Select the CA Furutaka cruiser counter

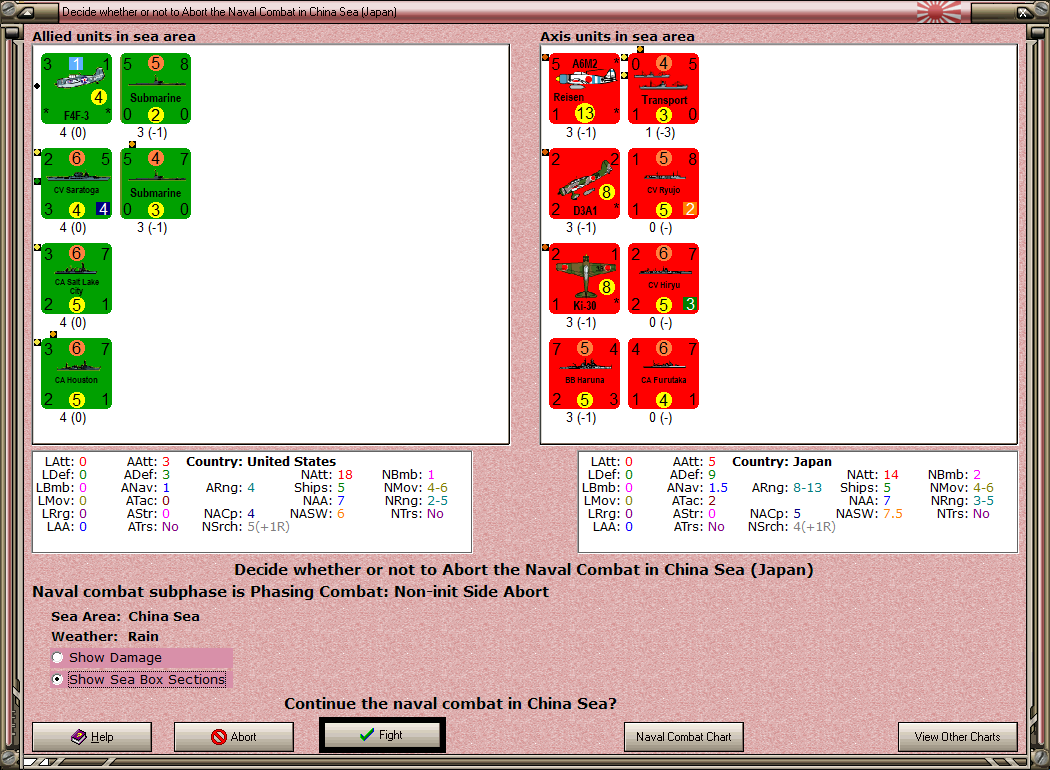pyautogui.click(x=664, y=374)
